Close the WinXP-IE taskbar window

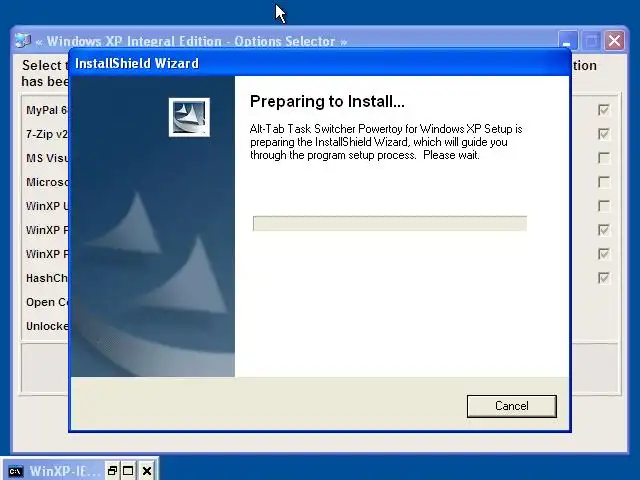tap(147, 471)
